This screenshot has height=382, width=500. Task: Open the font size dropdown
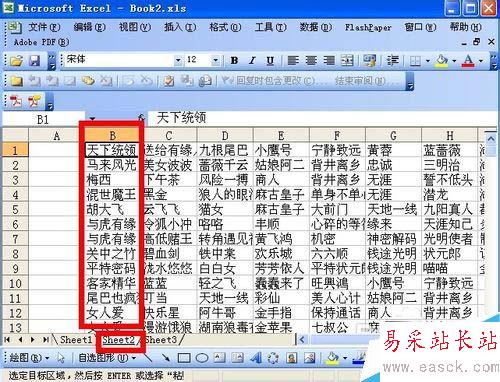[215, 60]
